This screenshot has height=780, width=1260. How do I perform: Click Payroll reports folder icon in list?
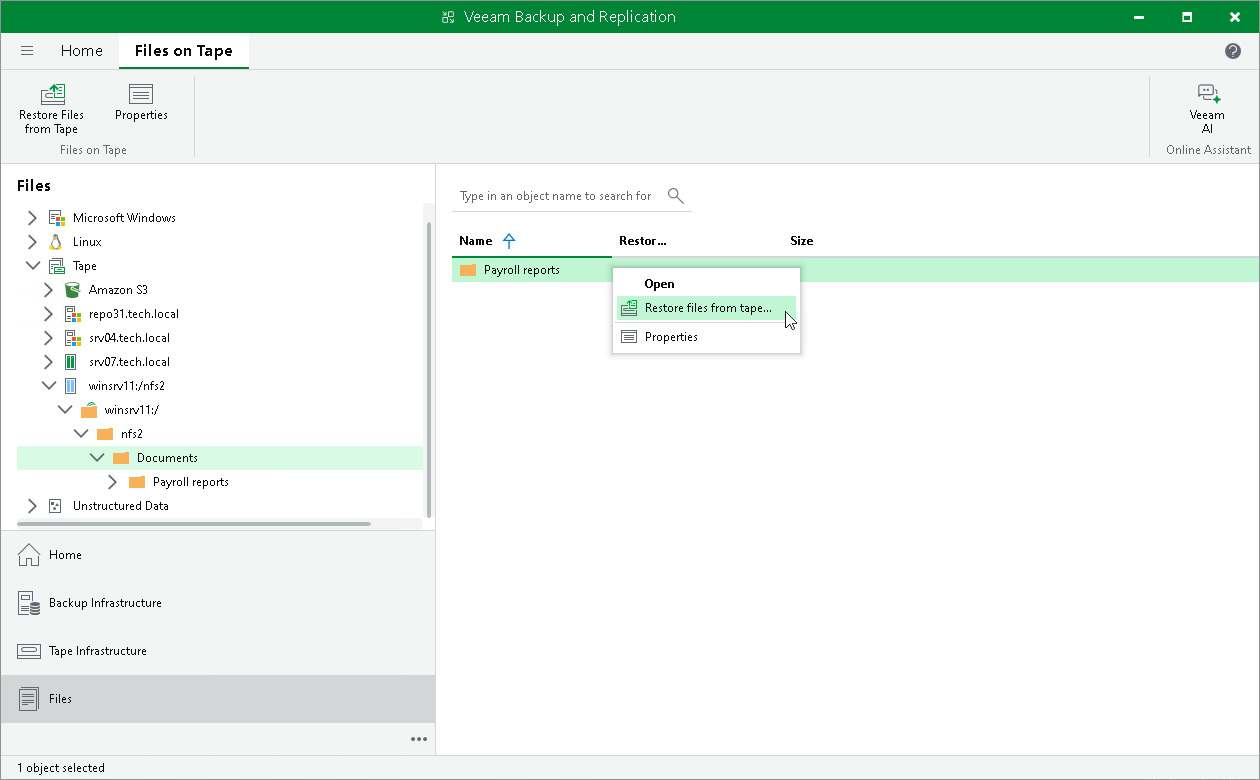point(468,270)
